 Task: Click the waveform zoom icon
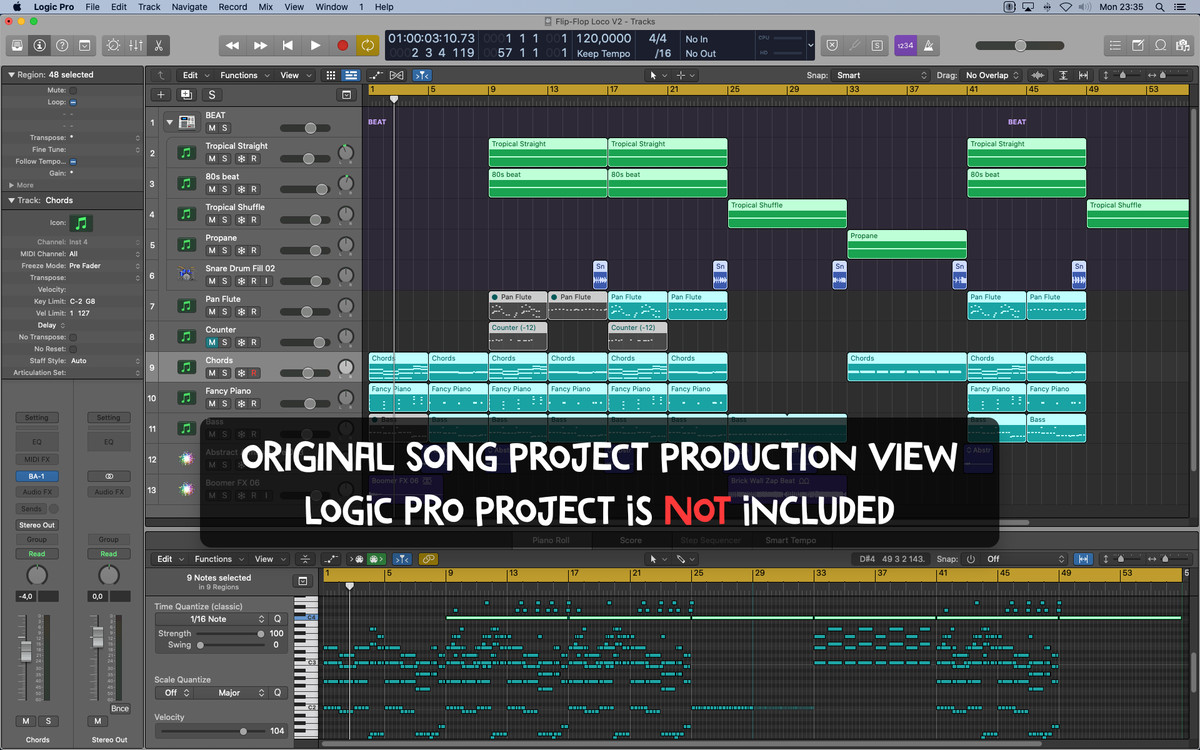point(1037,75)
